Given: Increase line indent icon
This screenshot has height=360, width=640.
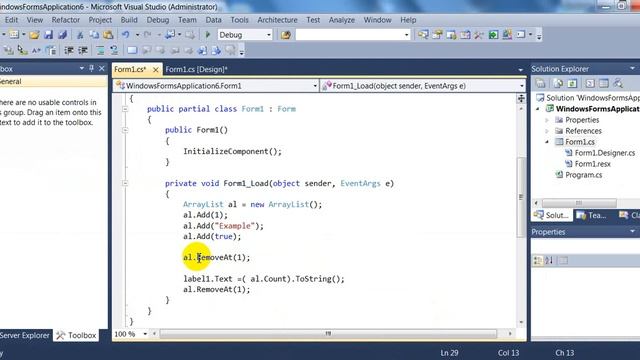Looking at the screenshot, I should tap(83, 51).
